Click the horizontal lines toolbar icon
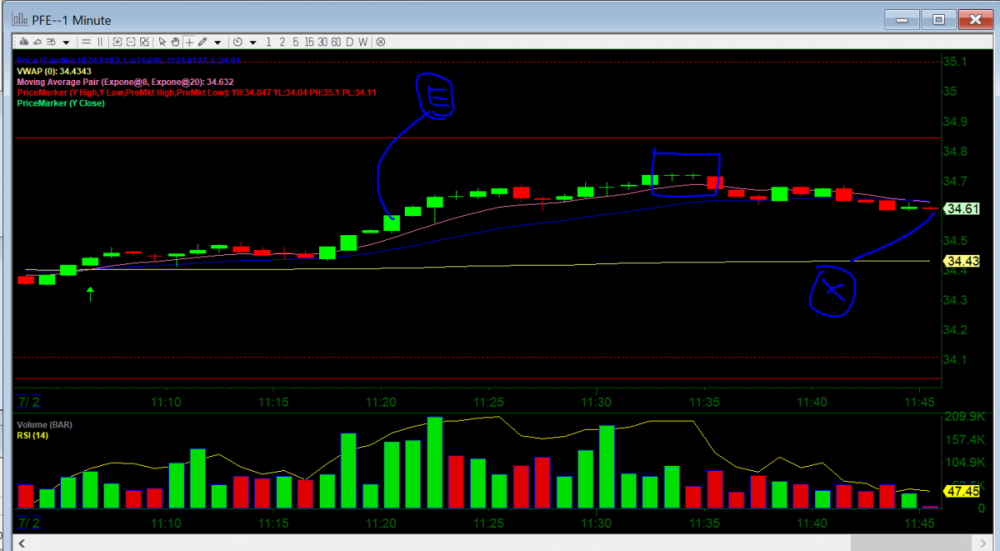The image size is (1000, 551). click(86, 42)
